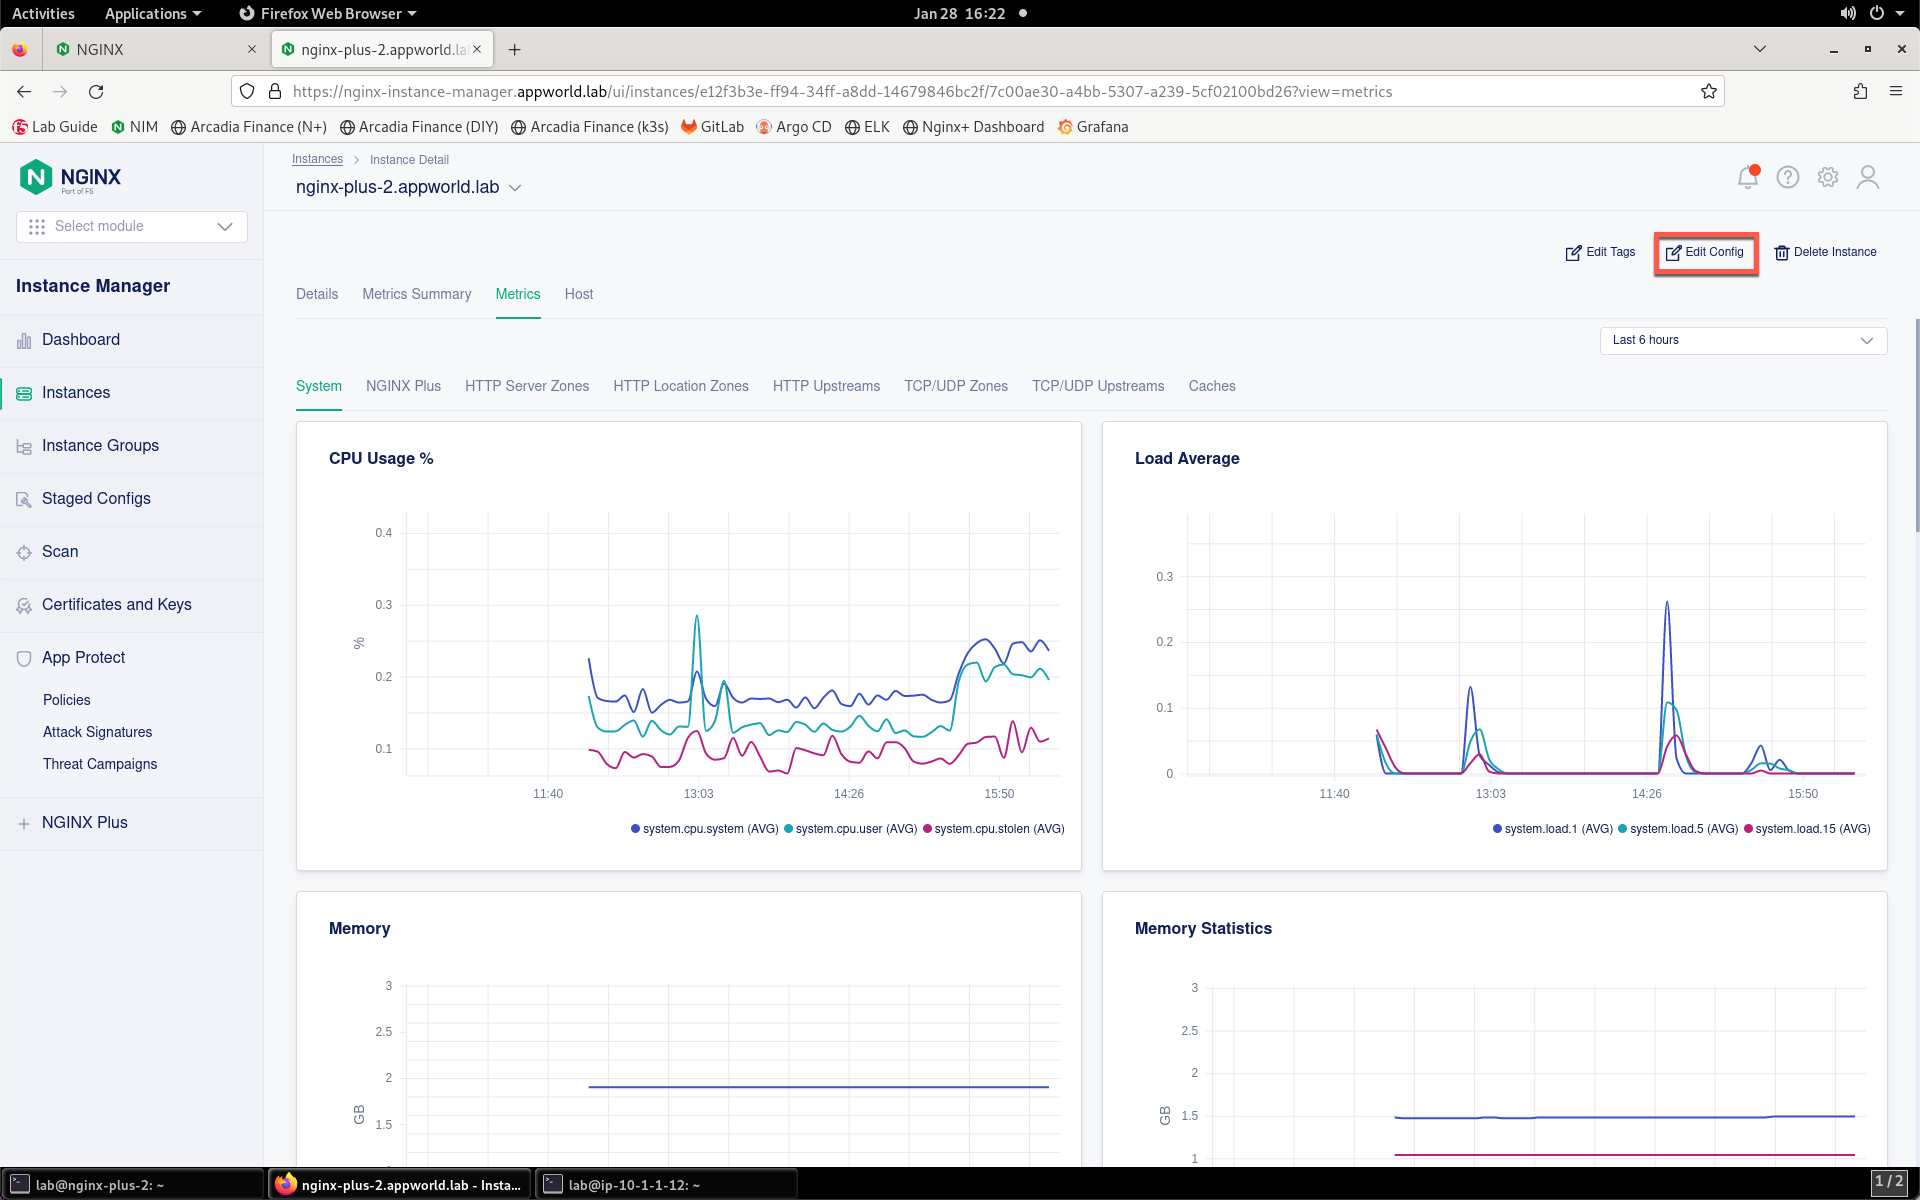
Task: Open a new browser tab
Action: click(514, 49)
